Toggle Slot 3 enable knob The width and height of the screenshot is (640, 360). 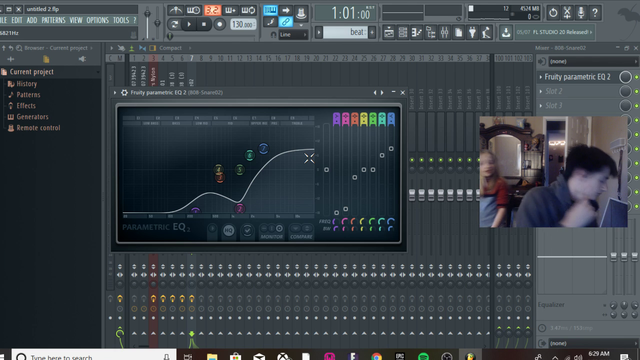pos(625,106)
